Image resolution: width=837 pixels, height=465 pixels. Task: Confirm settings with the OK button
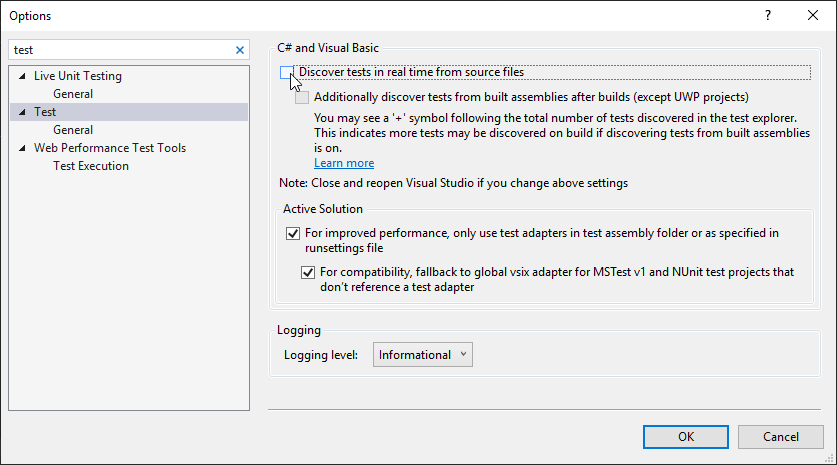(x=685, y=437)
